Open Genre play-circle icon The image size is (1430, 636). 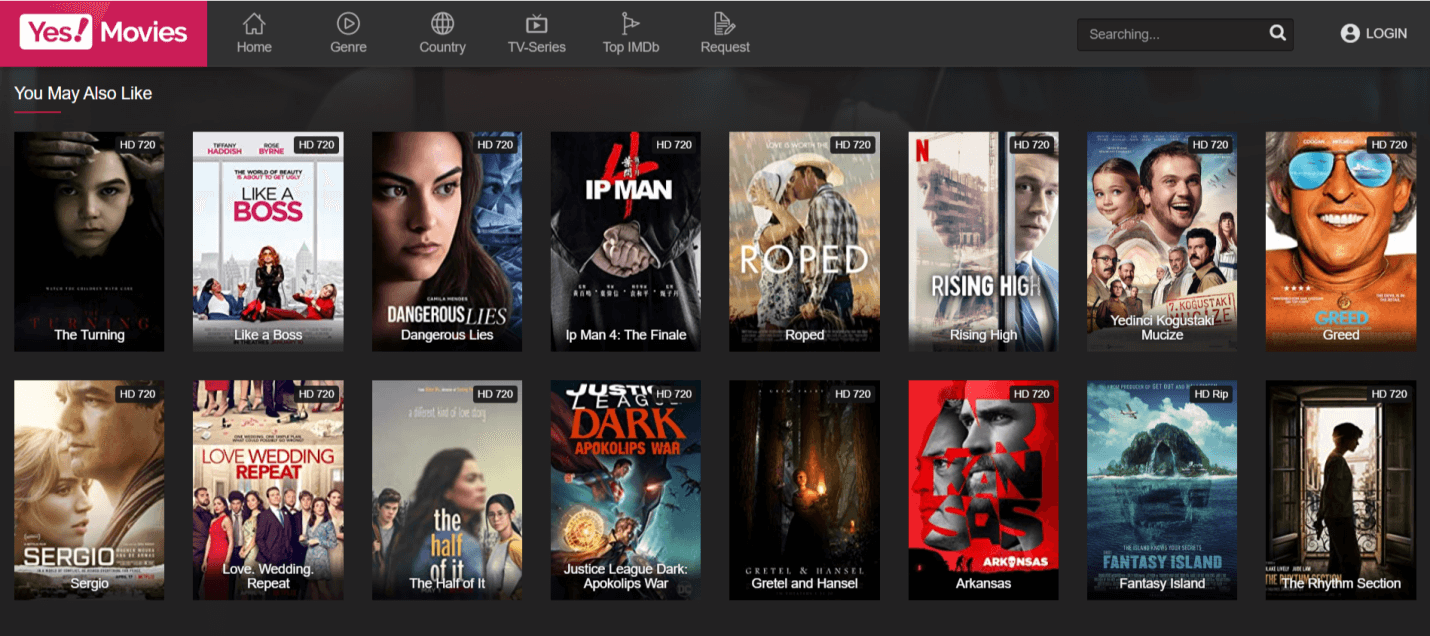[x=348, y=22]
